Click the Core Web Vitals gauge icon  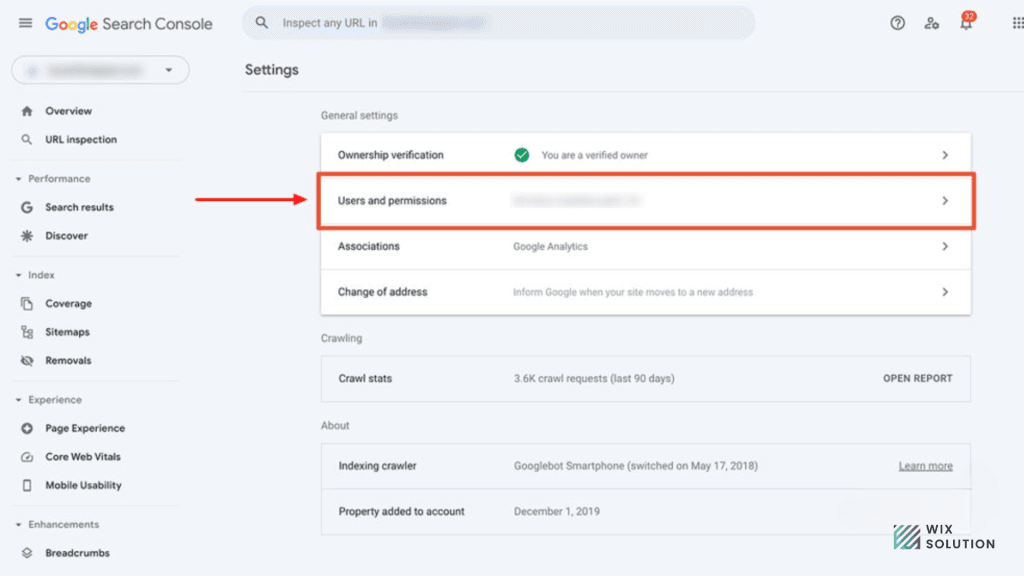point(27,457)
